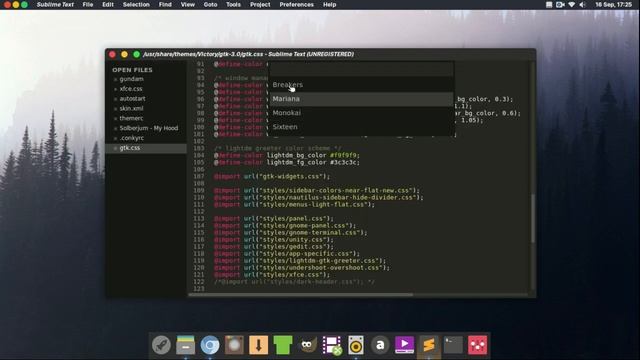640x360 pixels.
Task: Click the volume speaker icon in top bar
Action: (582, 4)
